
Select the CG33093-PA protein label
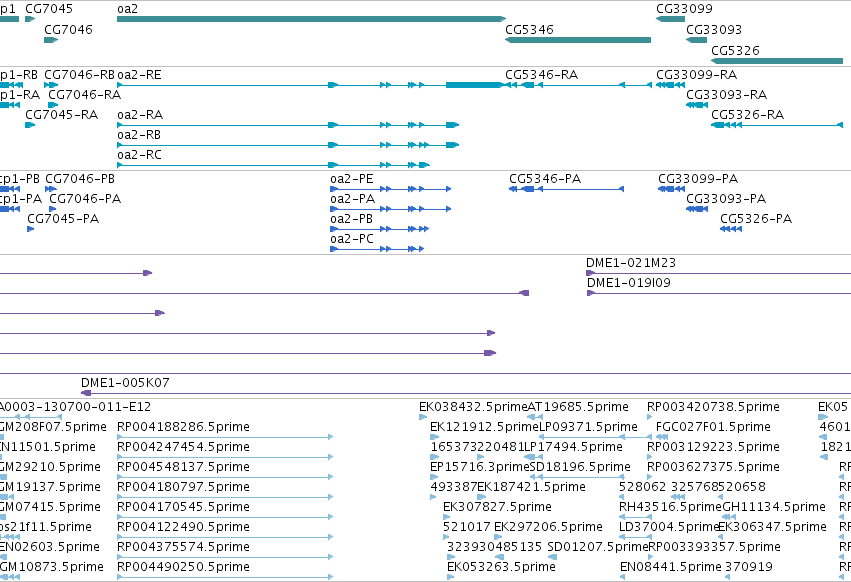(726, 199)
